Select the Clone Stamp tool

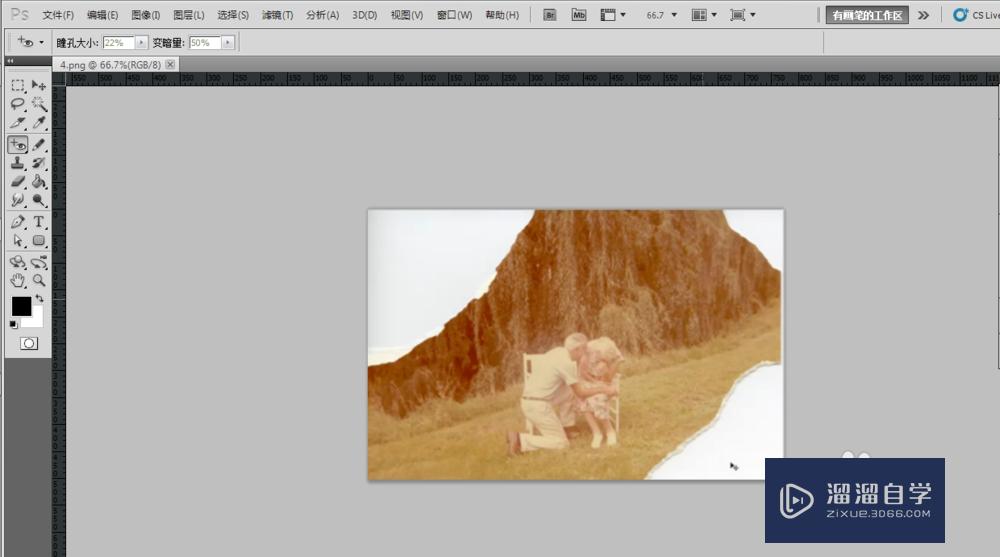click(18, 163)
